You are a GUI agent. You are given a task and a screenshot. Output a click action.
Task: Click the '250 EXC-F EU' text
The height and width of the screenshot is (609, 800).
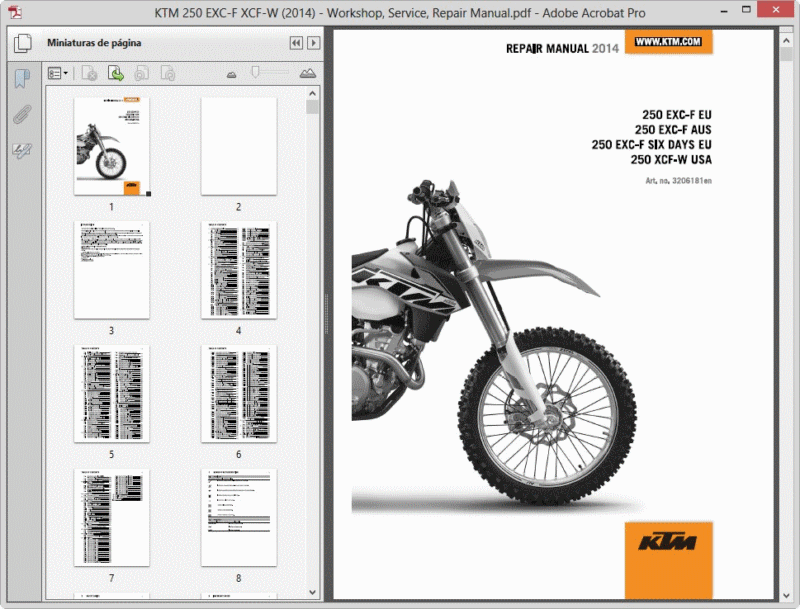(677, 115)
